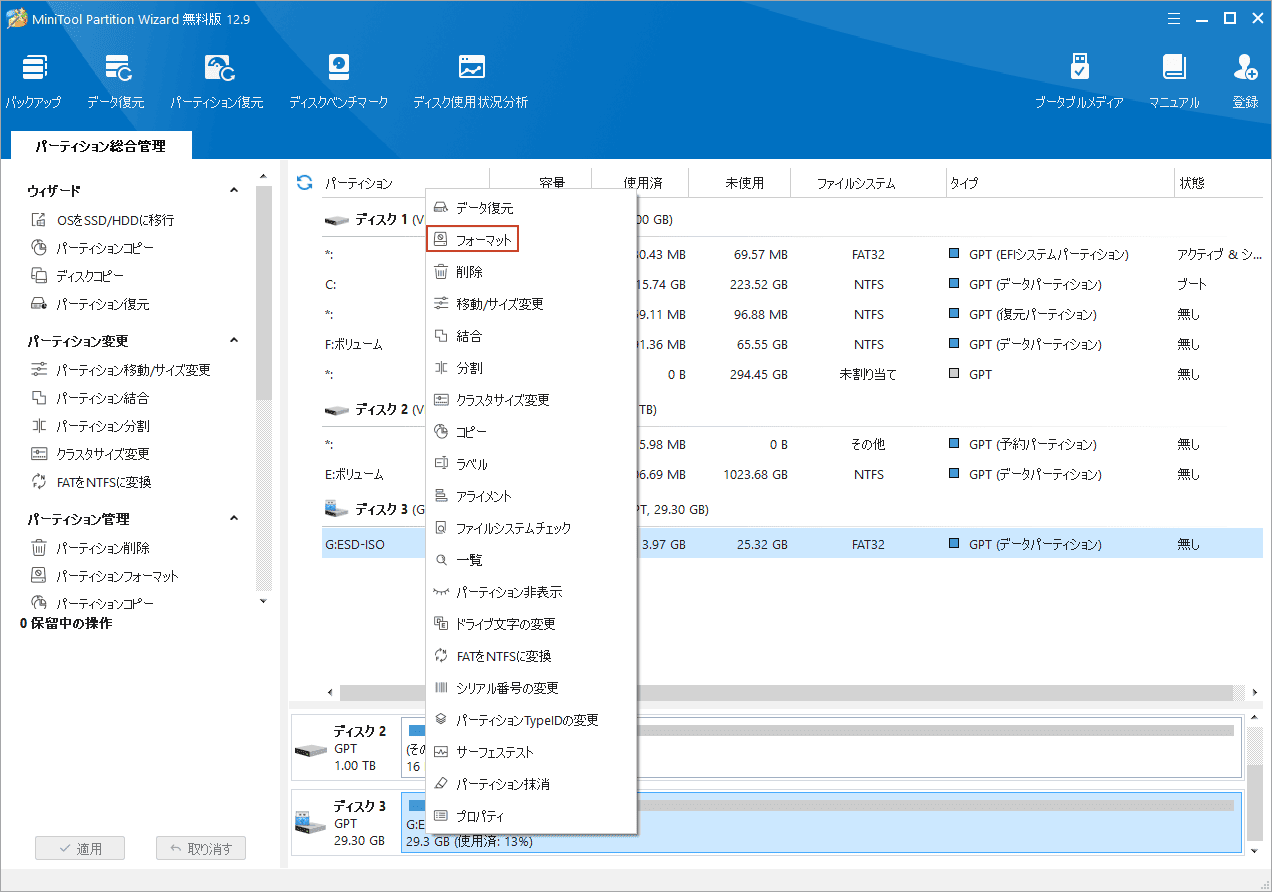This screenshot has width=1272, height=892.
Task: Choose パーティション復元 in the sidebar wizard list
Action: (91, 304)
